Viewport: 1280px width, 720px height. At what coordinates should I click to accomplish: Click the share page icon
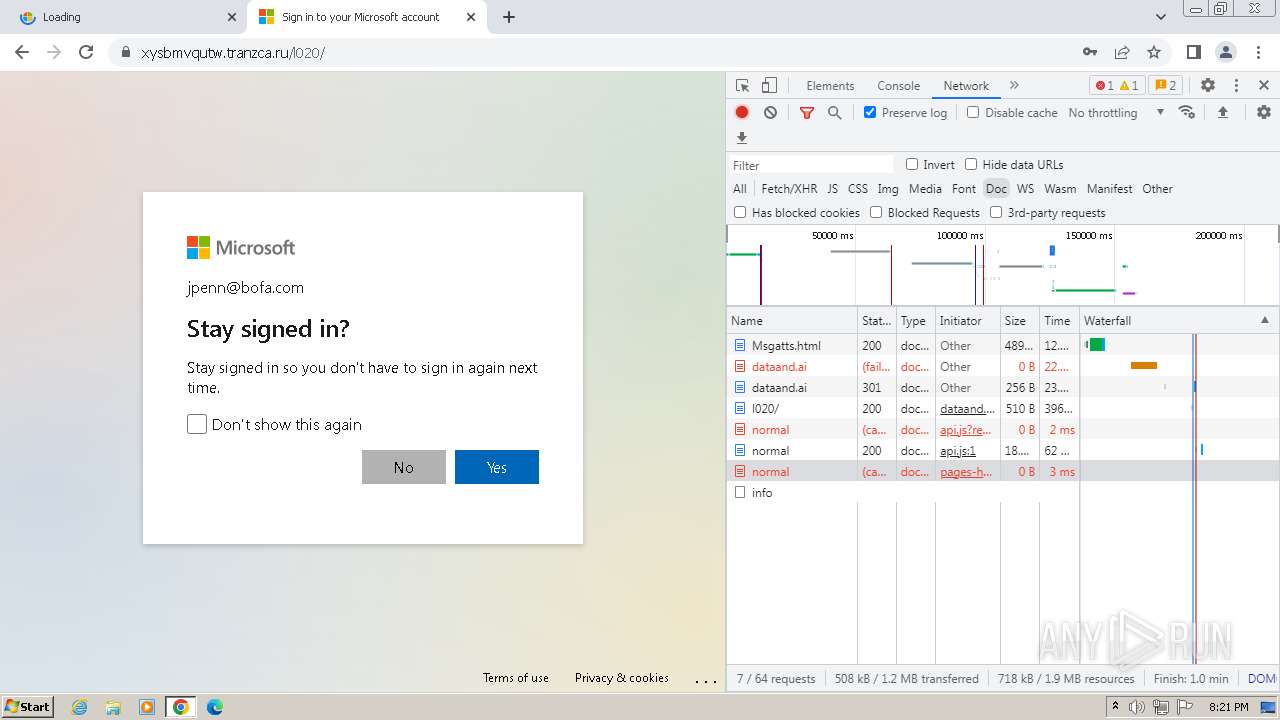pos(1122,52)
